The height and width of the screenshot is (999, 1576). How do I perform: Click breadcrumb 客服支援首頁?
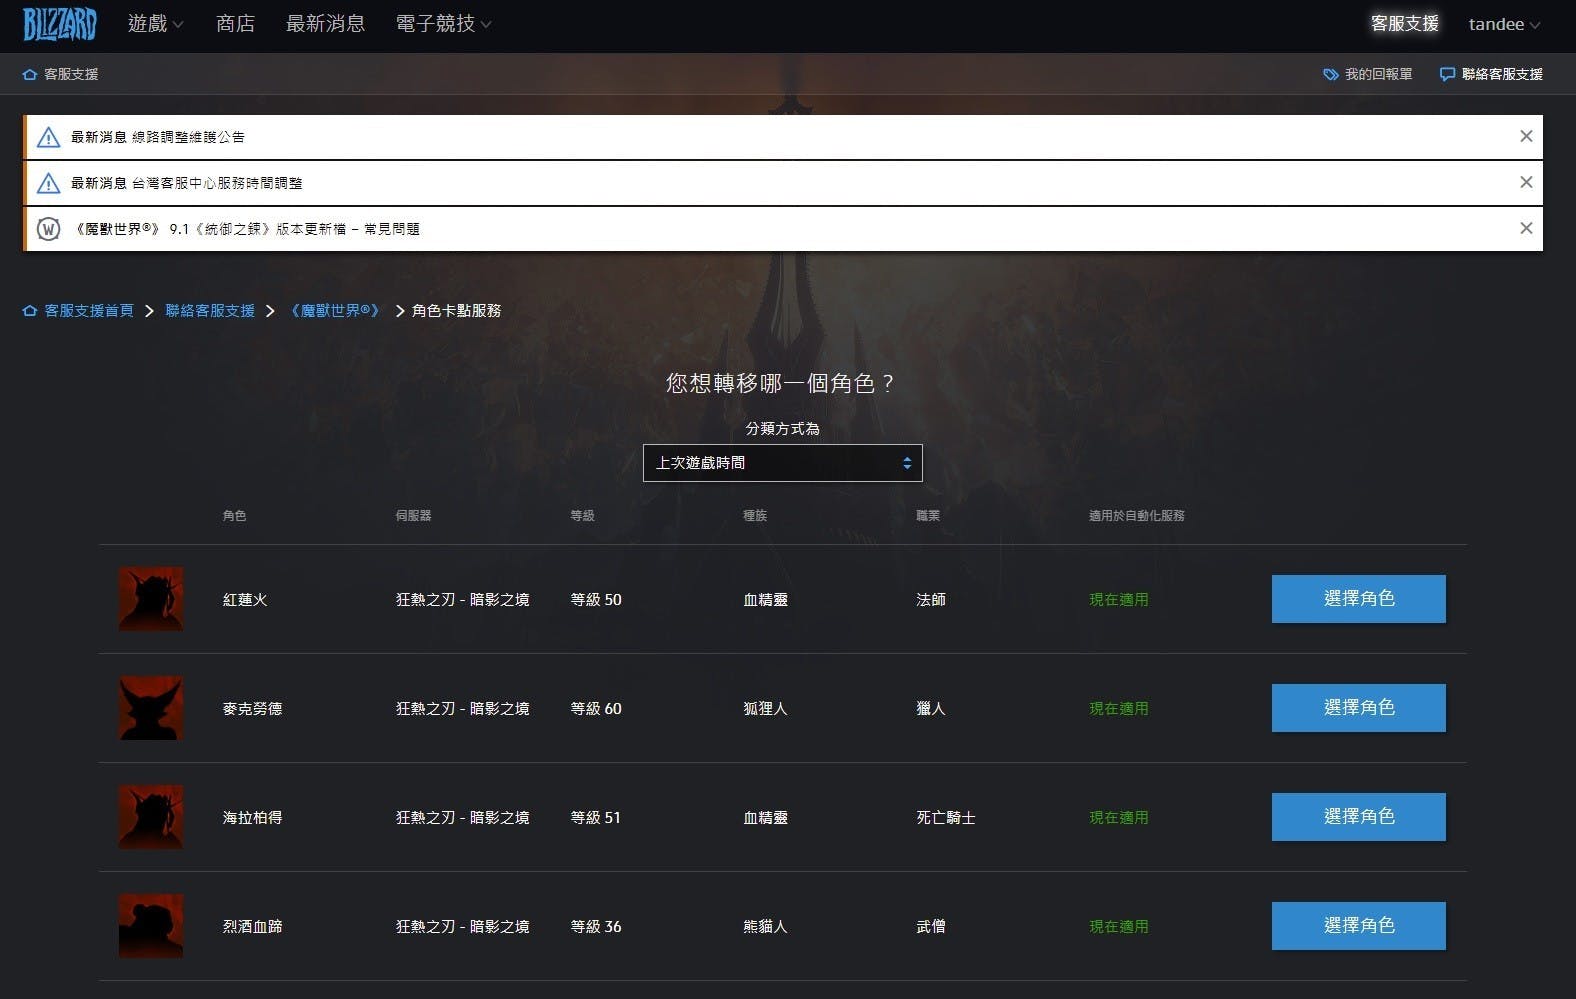[89, 311]
